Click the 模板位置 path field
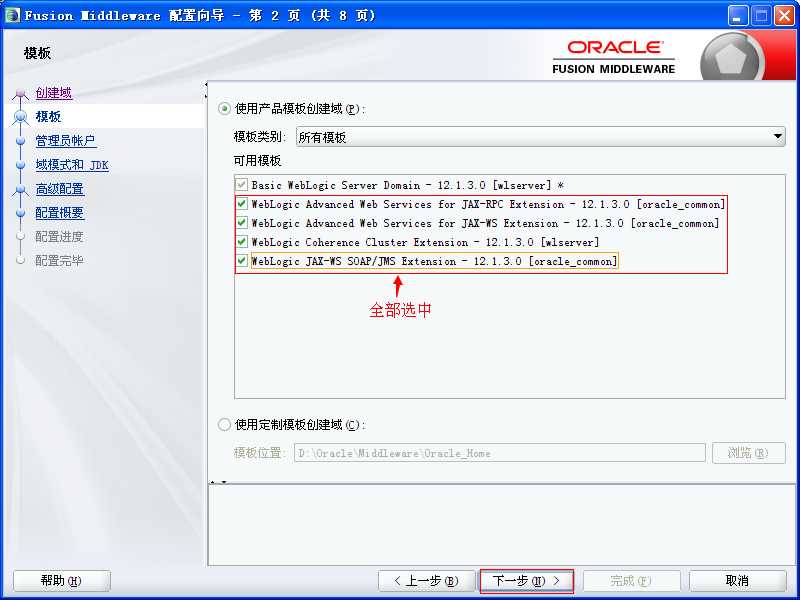 pyautogui.click(x=499, y=453)
